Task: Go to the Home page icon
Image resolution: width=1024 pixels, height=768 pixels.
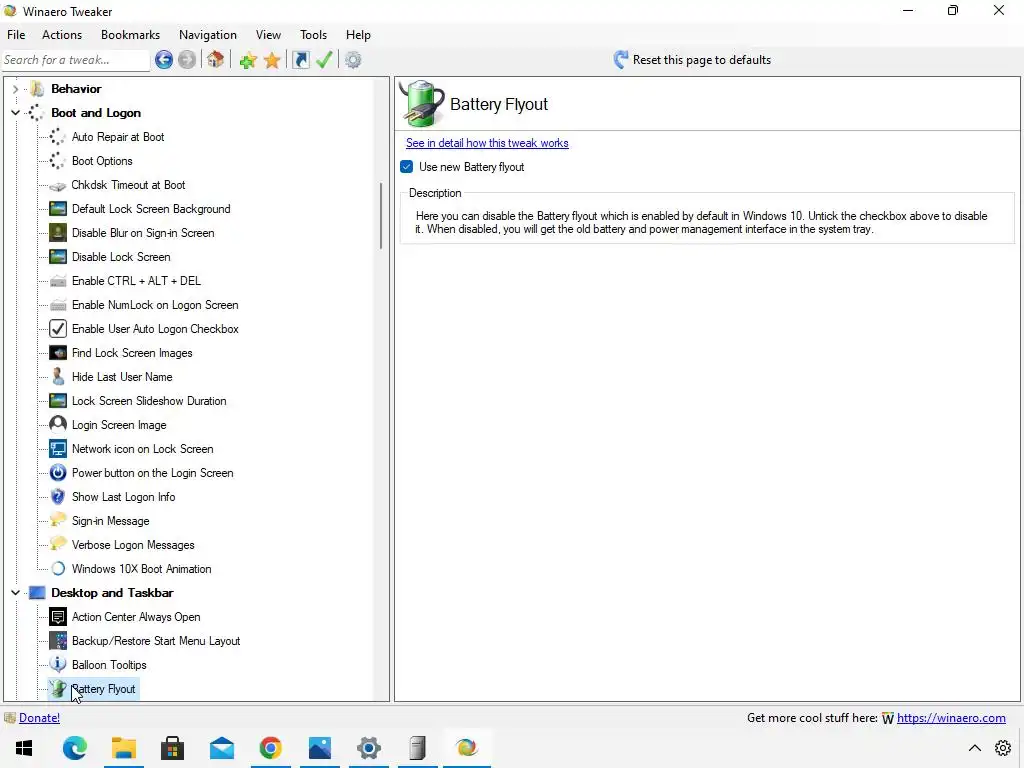Action: pyautogui.click(x=216, y=60)
